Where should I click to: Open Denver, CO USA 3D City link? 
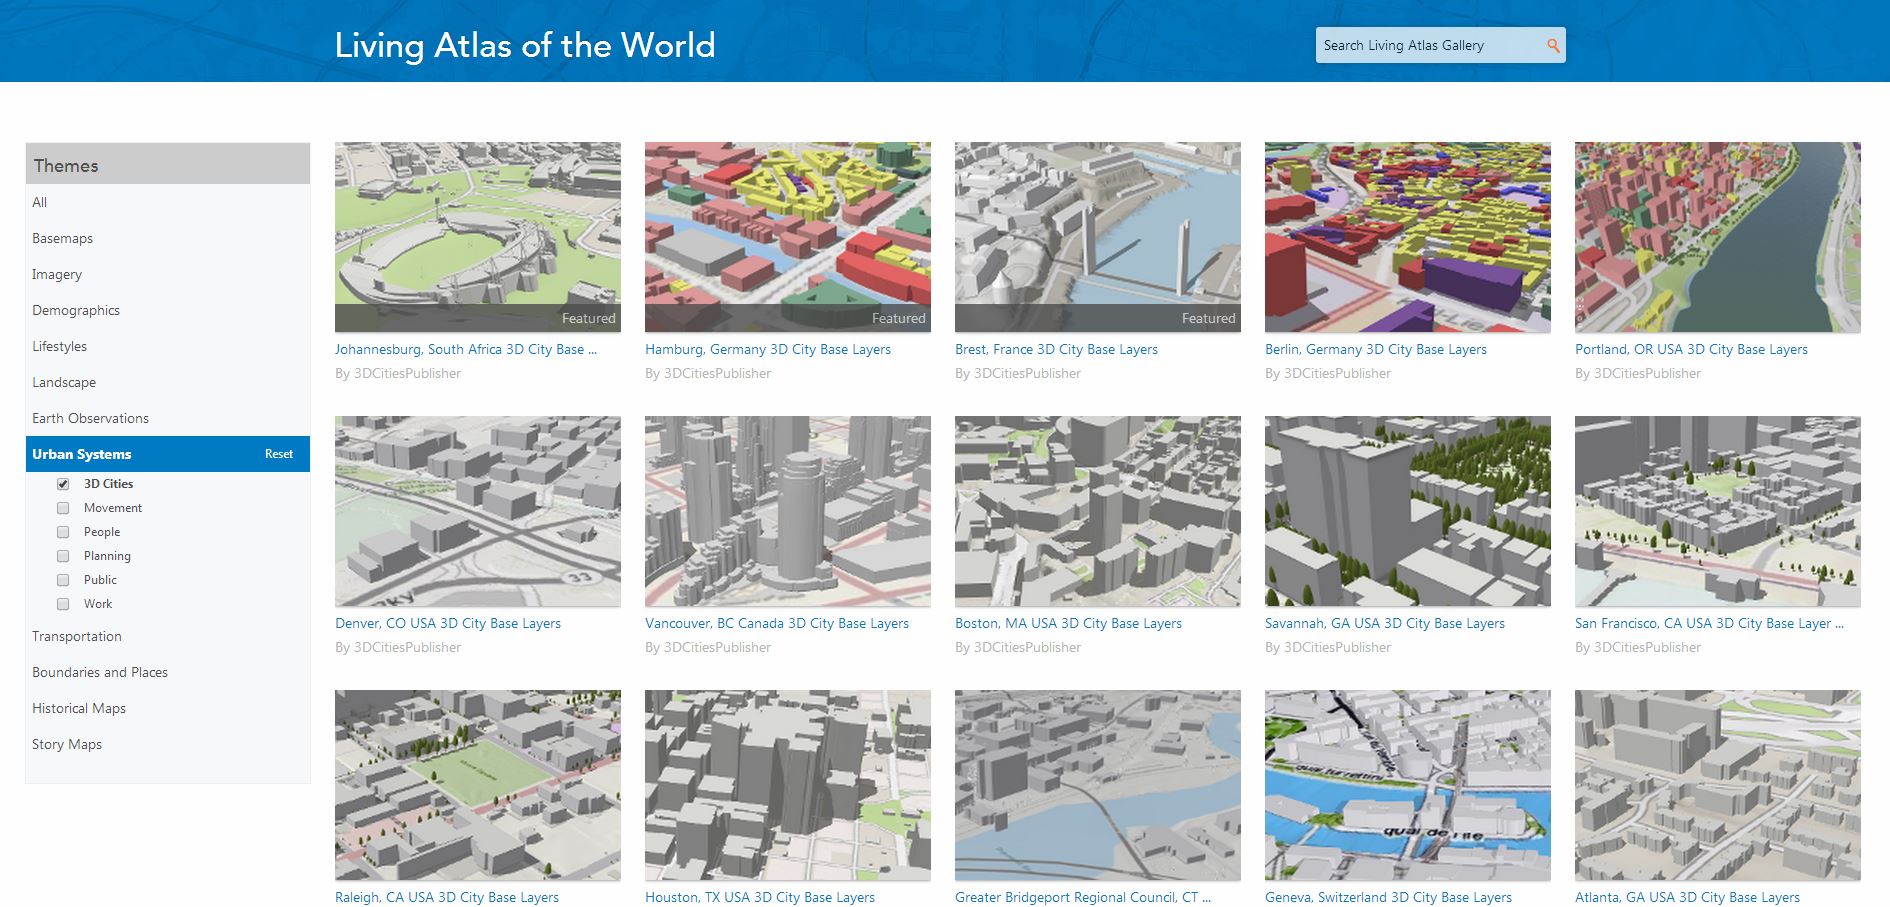[448, 623]
